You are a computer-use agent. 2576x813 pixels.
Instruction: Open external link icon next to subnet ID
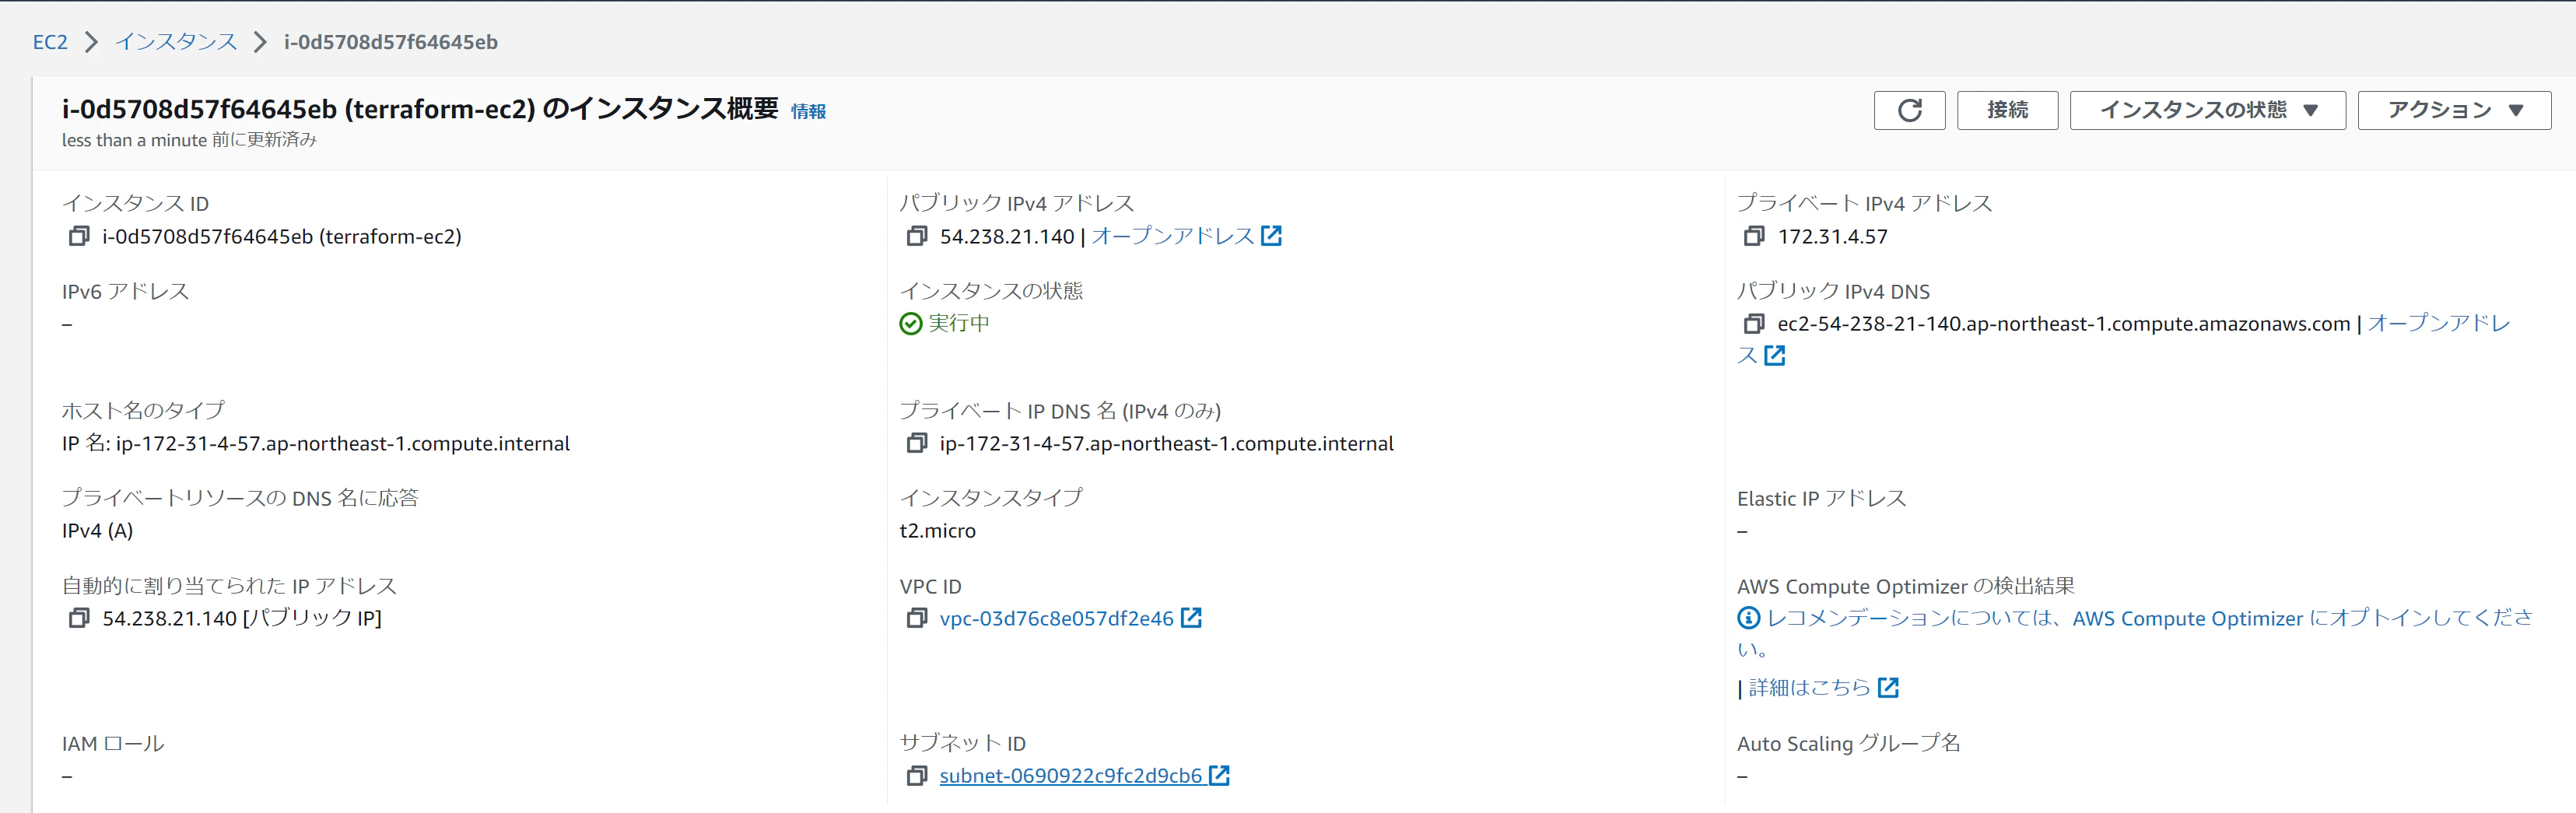1219,775
